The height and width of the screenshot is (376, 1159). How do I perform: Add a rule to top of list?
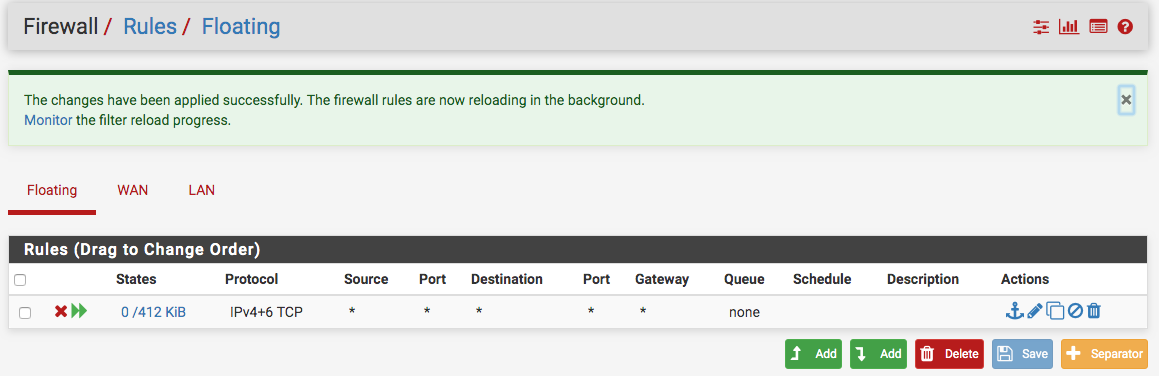click(813, 354)
